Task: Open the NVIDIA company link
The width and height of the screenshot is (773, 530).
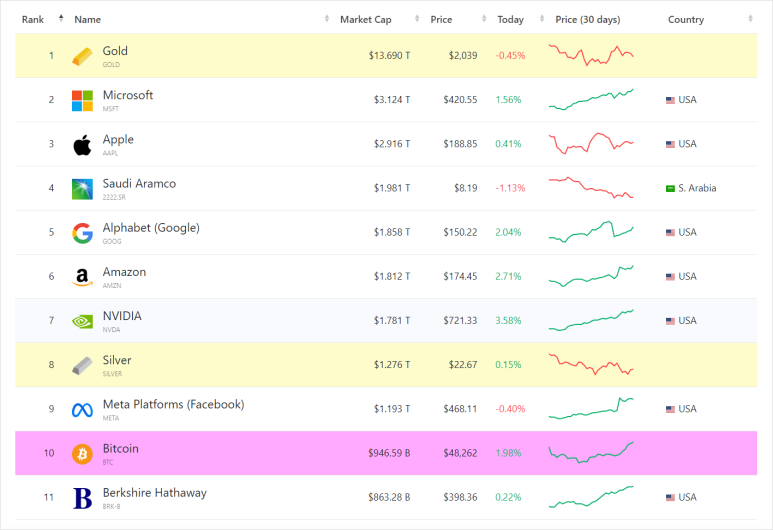Action: pos(122,316)
